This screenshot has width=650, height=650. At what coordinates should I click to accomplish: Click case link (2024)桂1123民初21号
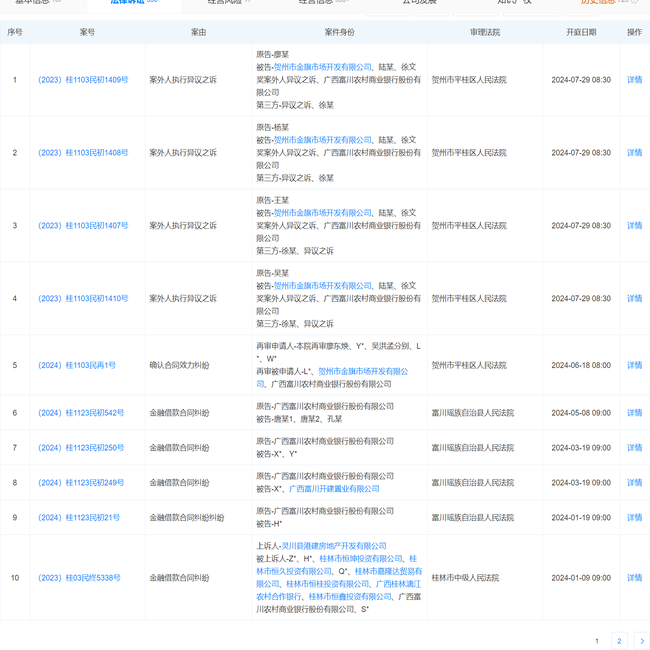(x=79, y=518)
